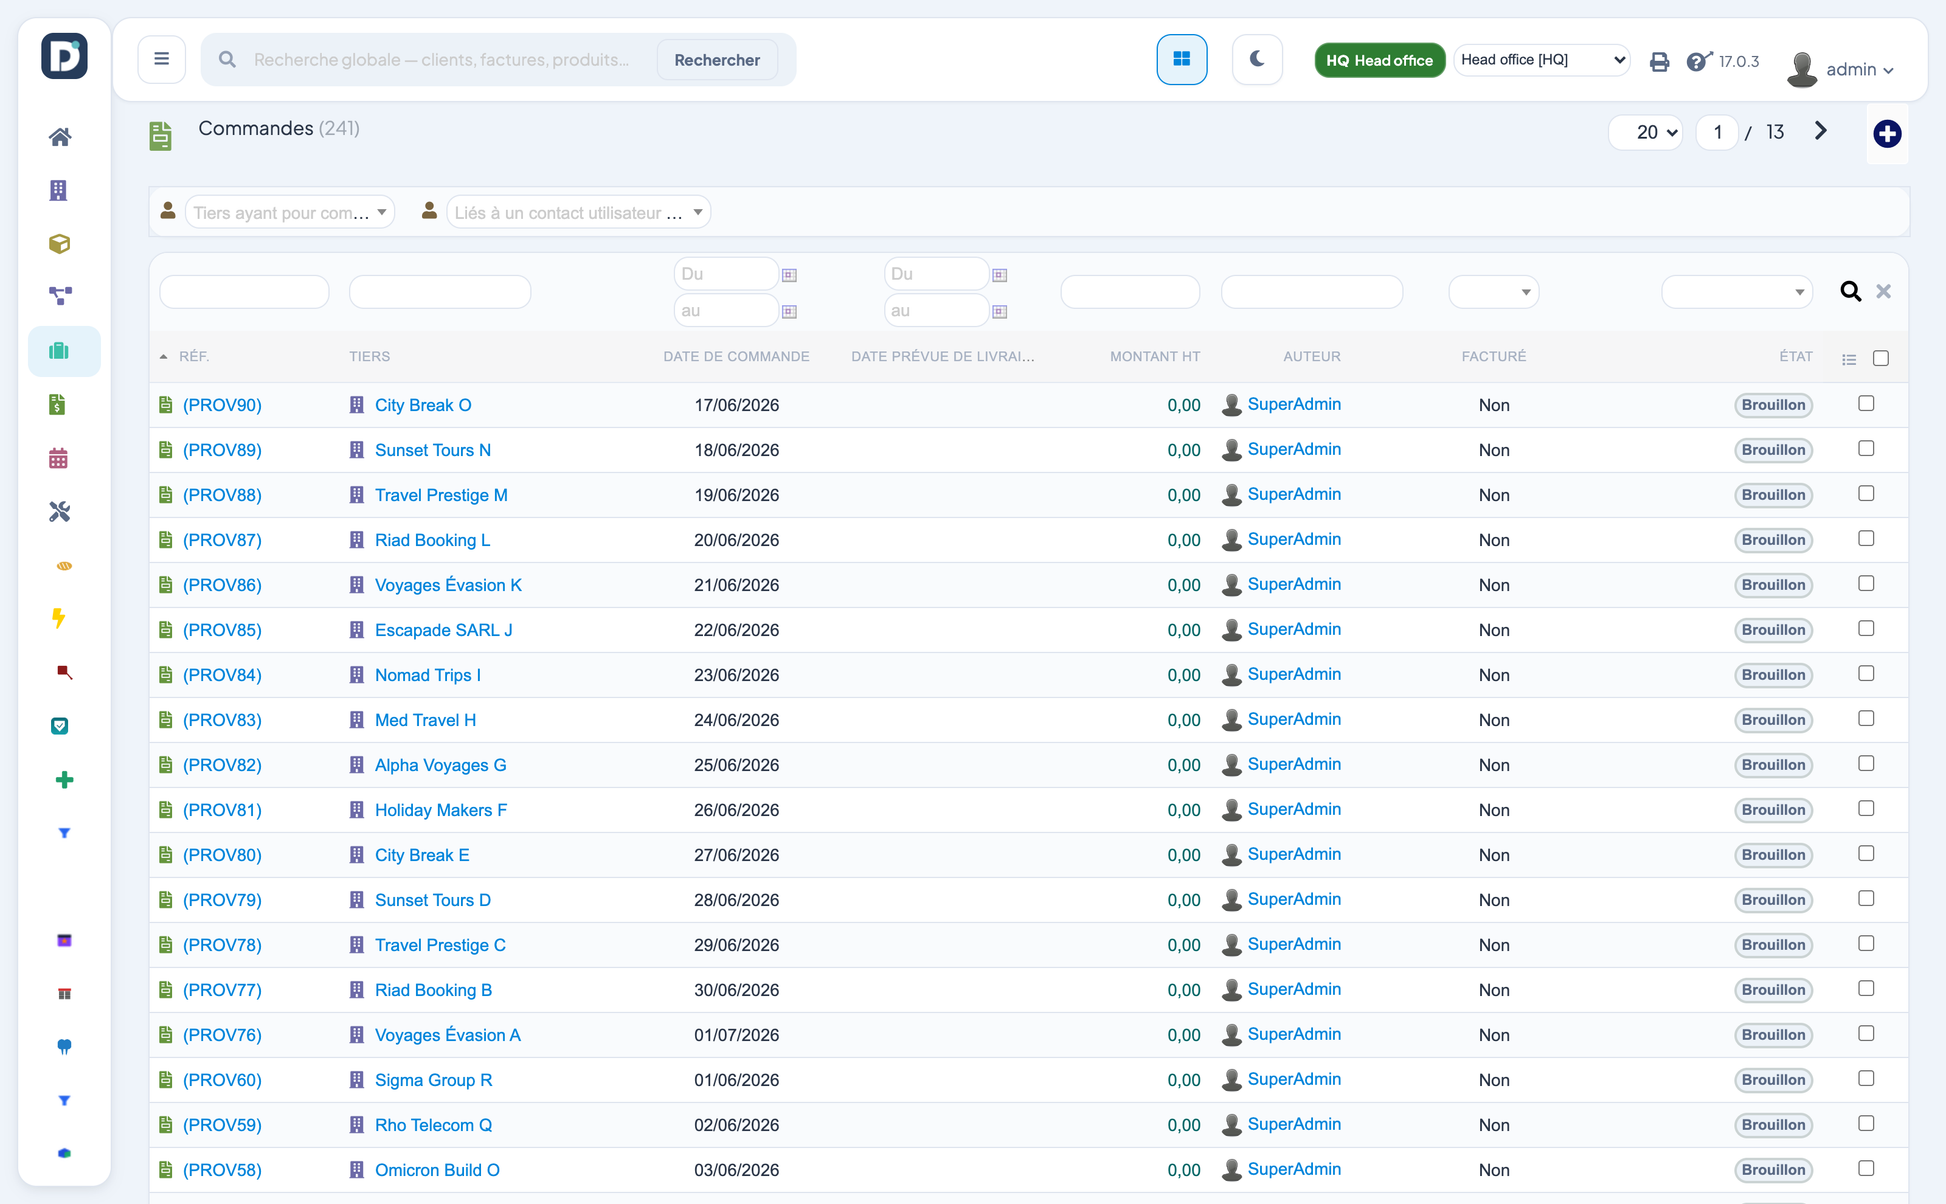Screen dimensions: 1946x1204
Task: Open third party Voyages Évasion K
Action: [x=448, y=585]
